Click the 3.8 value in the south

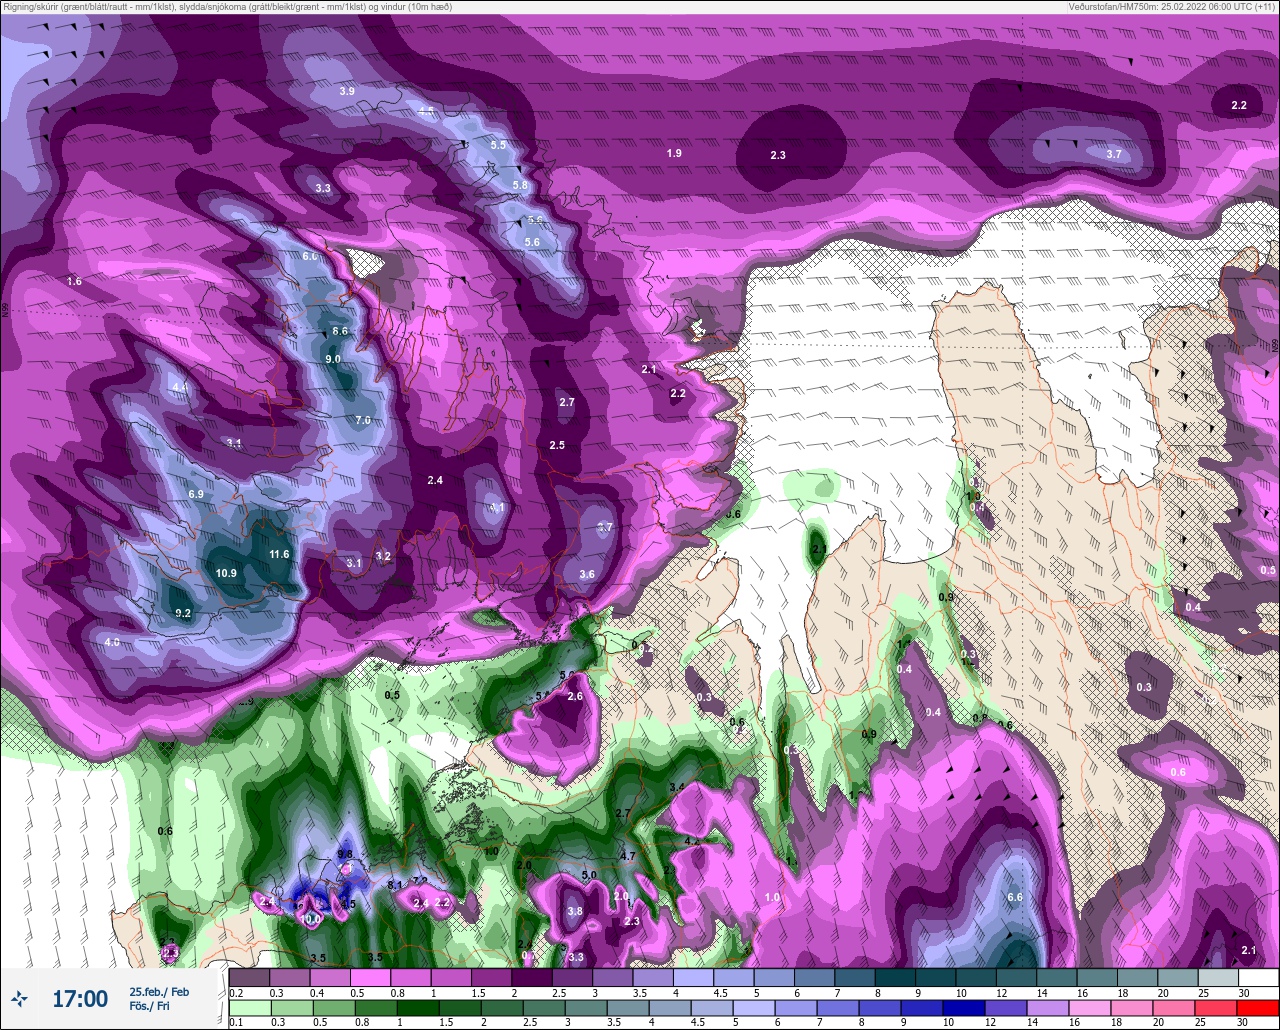coord(575,911)
